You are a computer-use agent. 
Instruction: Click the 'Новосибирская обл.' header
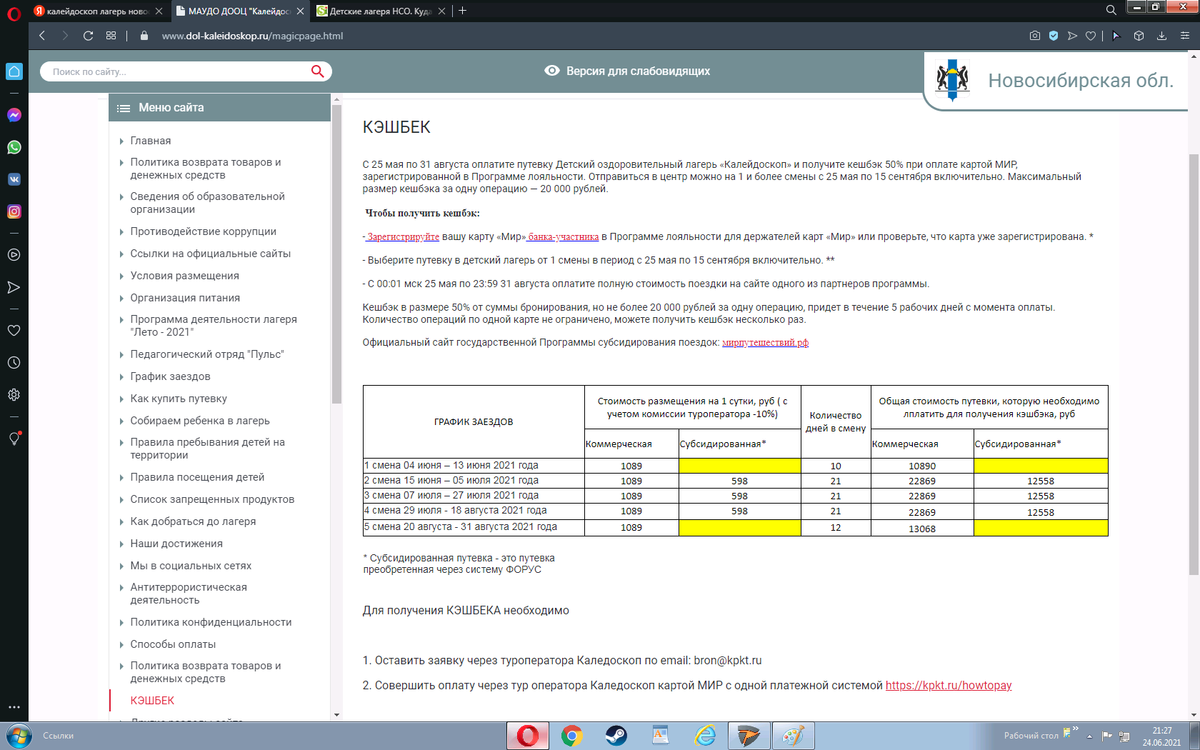coord(1081,81)
